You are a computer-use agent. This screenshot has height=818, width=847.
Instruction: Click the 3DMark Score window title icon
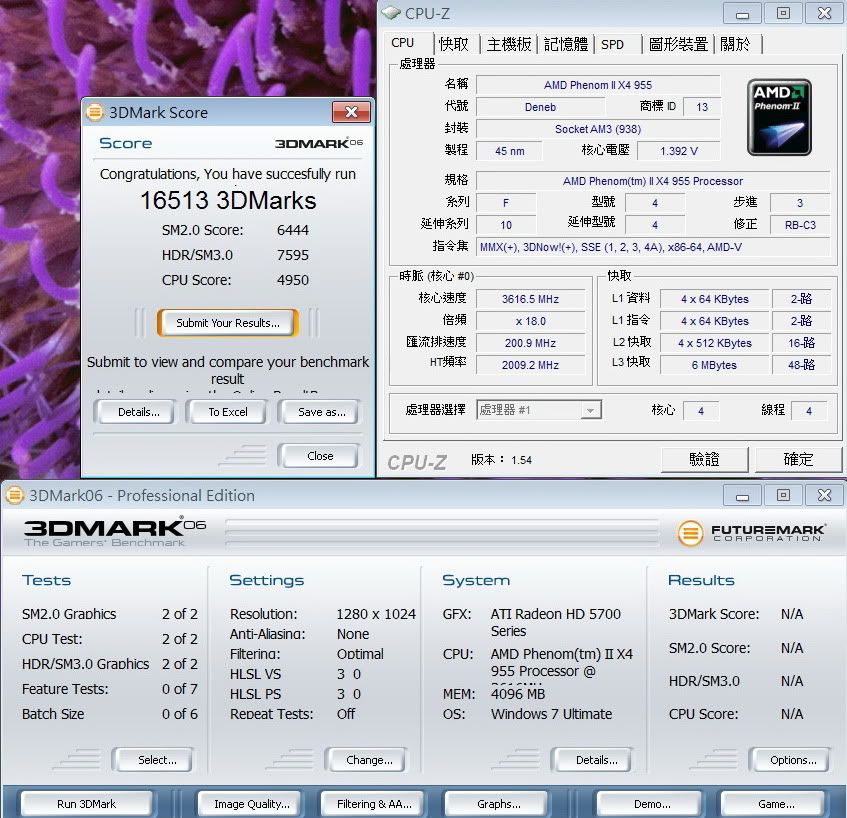(x=95, y=113)
